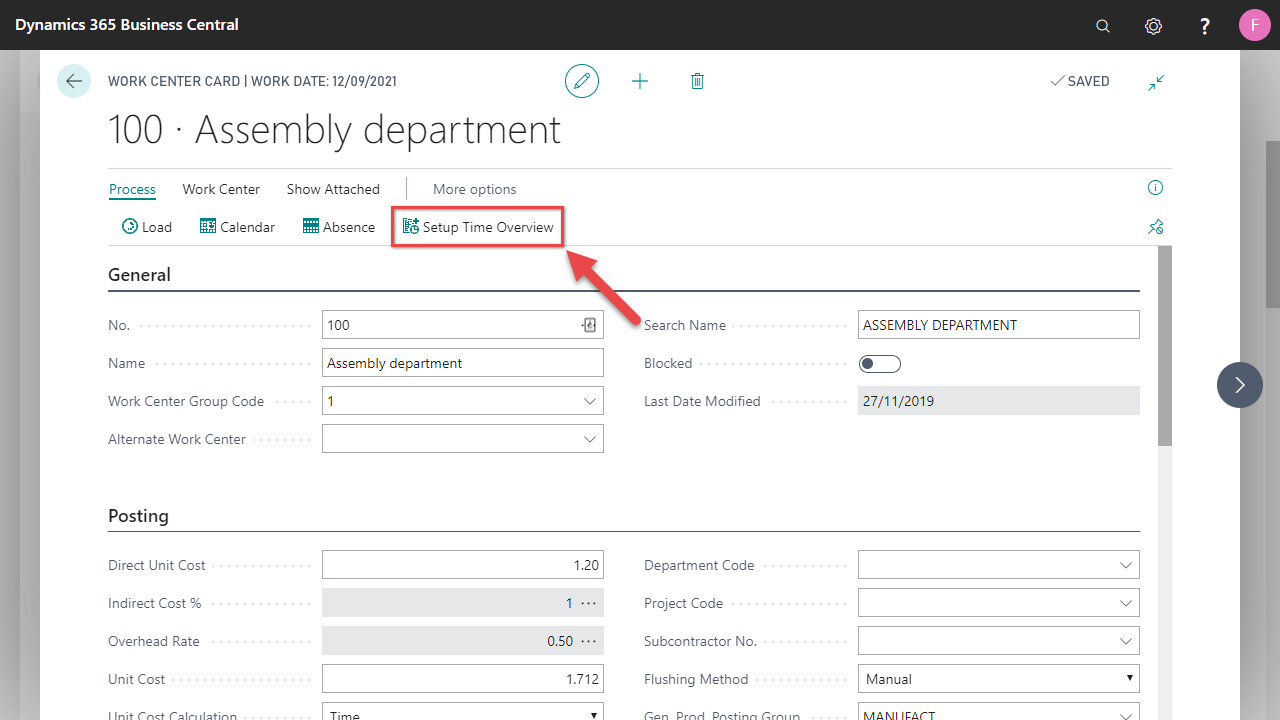Go to next record arrow
The height and width of the screenshot is (720, 1280).
point(1240,384)
